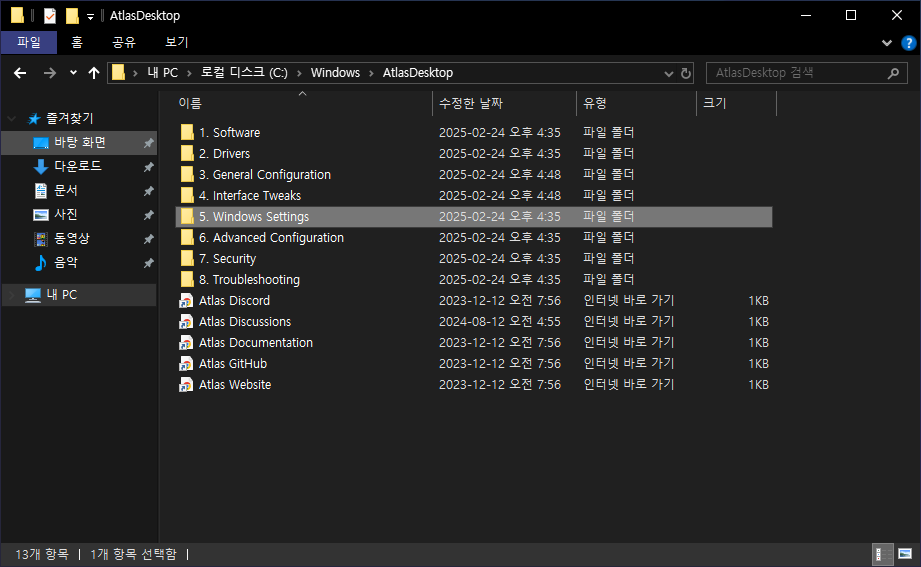Collapse the 즐겨찾기 tree section
Viewport: 921px width, 567px height.
[12, 119]
